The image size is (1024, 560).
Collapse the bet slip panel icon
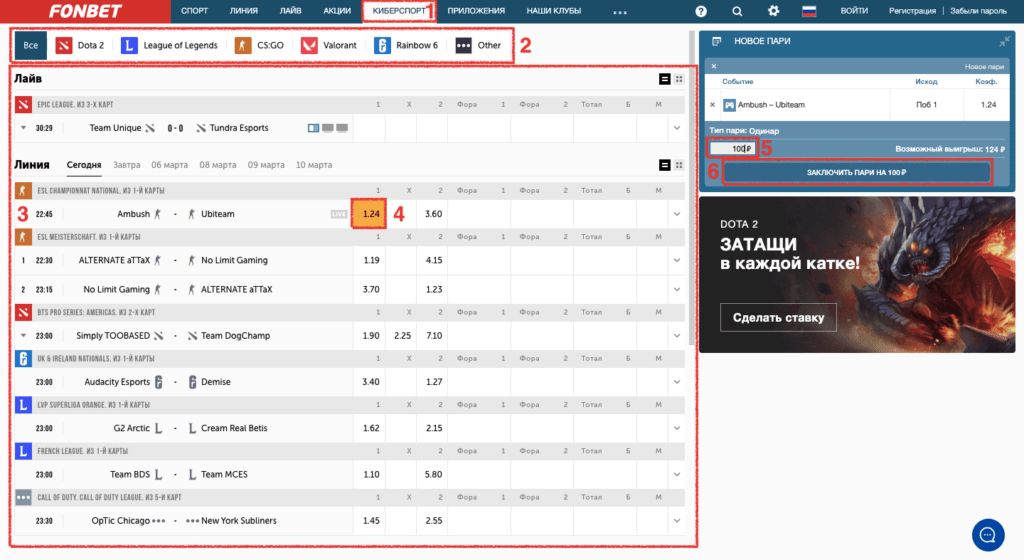pos(1004,41)
